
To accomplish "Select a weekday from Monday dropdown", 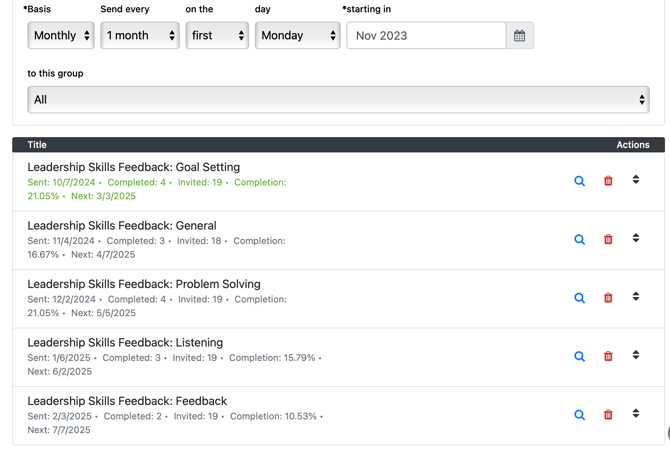I will point(297,36).
